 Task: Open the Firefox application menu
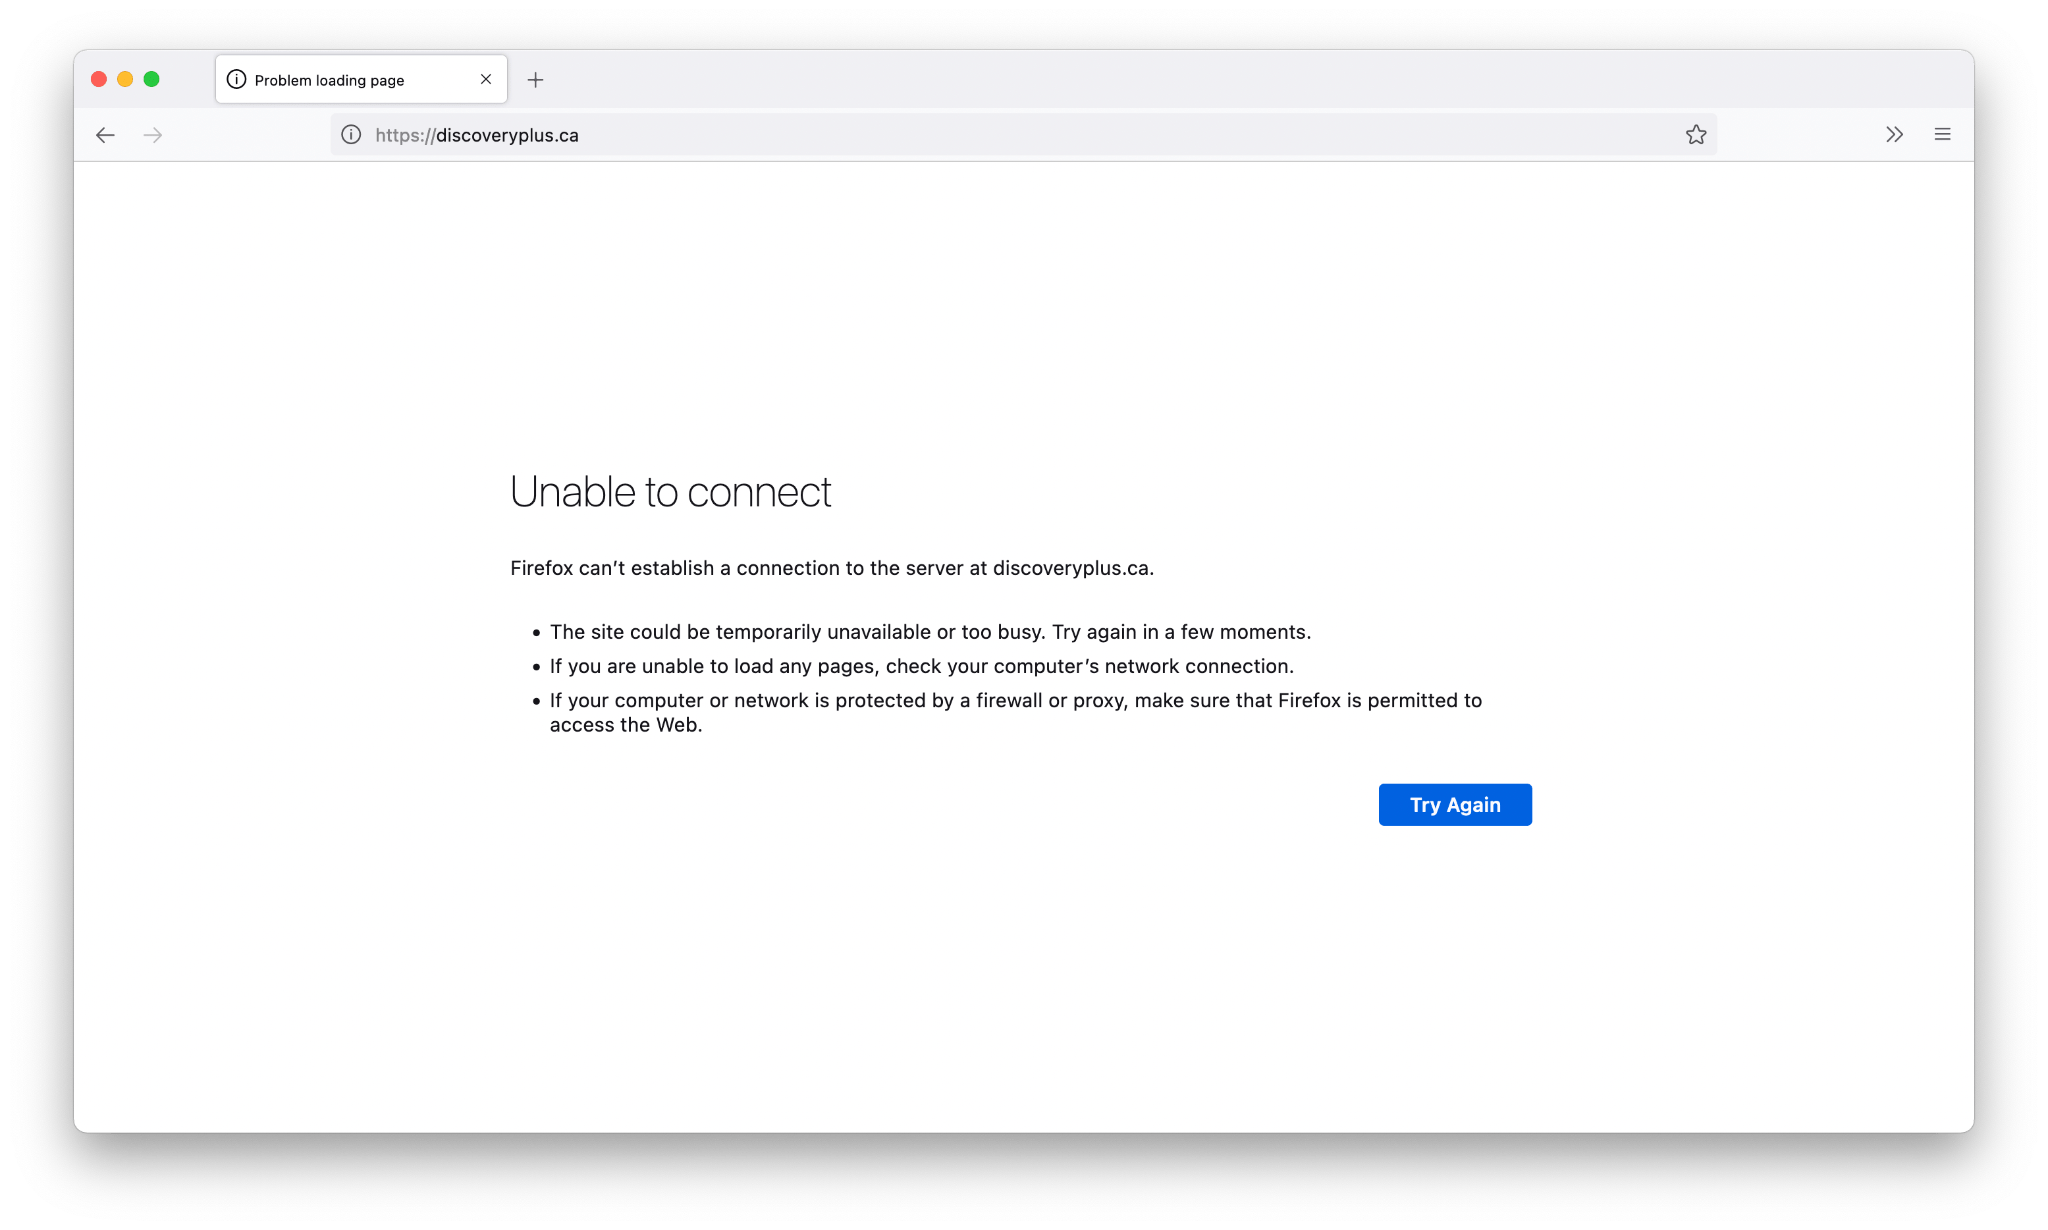[x=1942, y=134]
